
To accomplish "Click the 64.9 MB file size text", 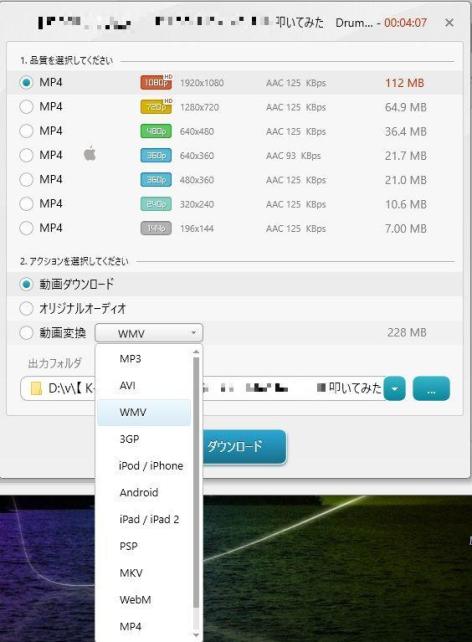I will [406, 107].
